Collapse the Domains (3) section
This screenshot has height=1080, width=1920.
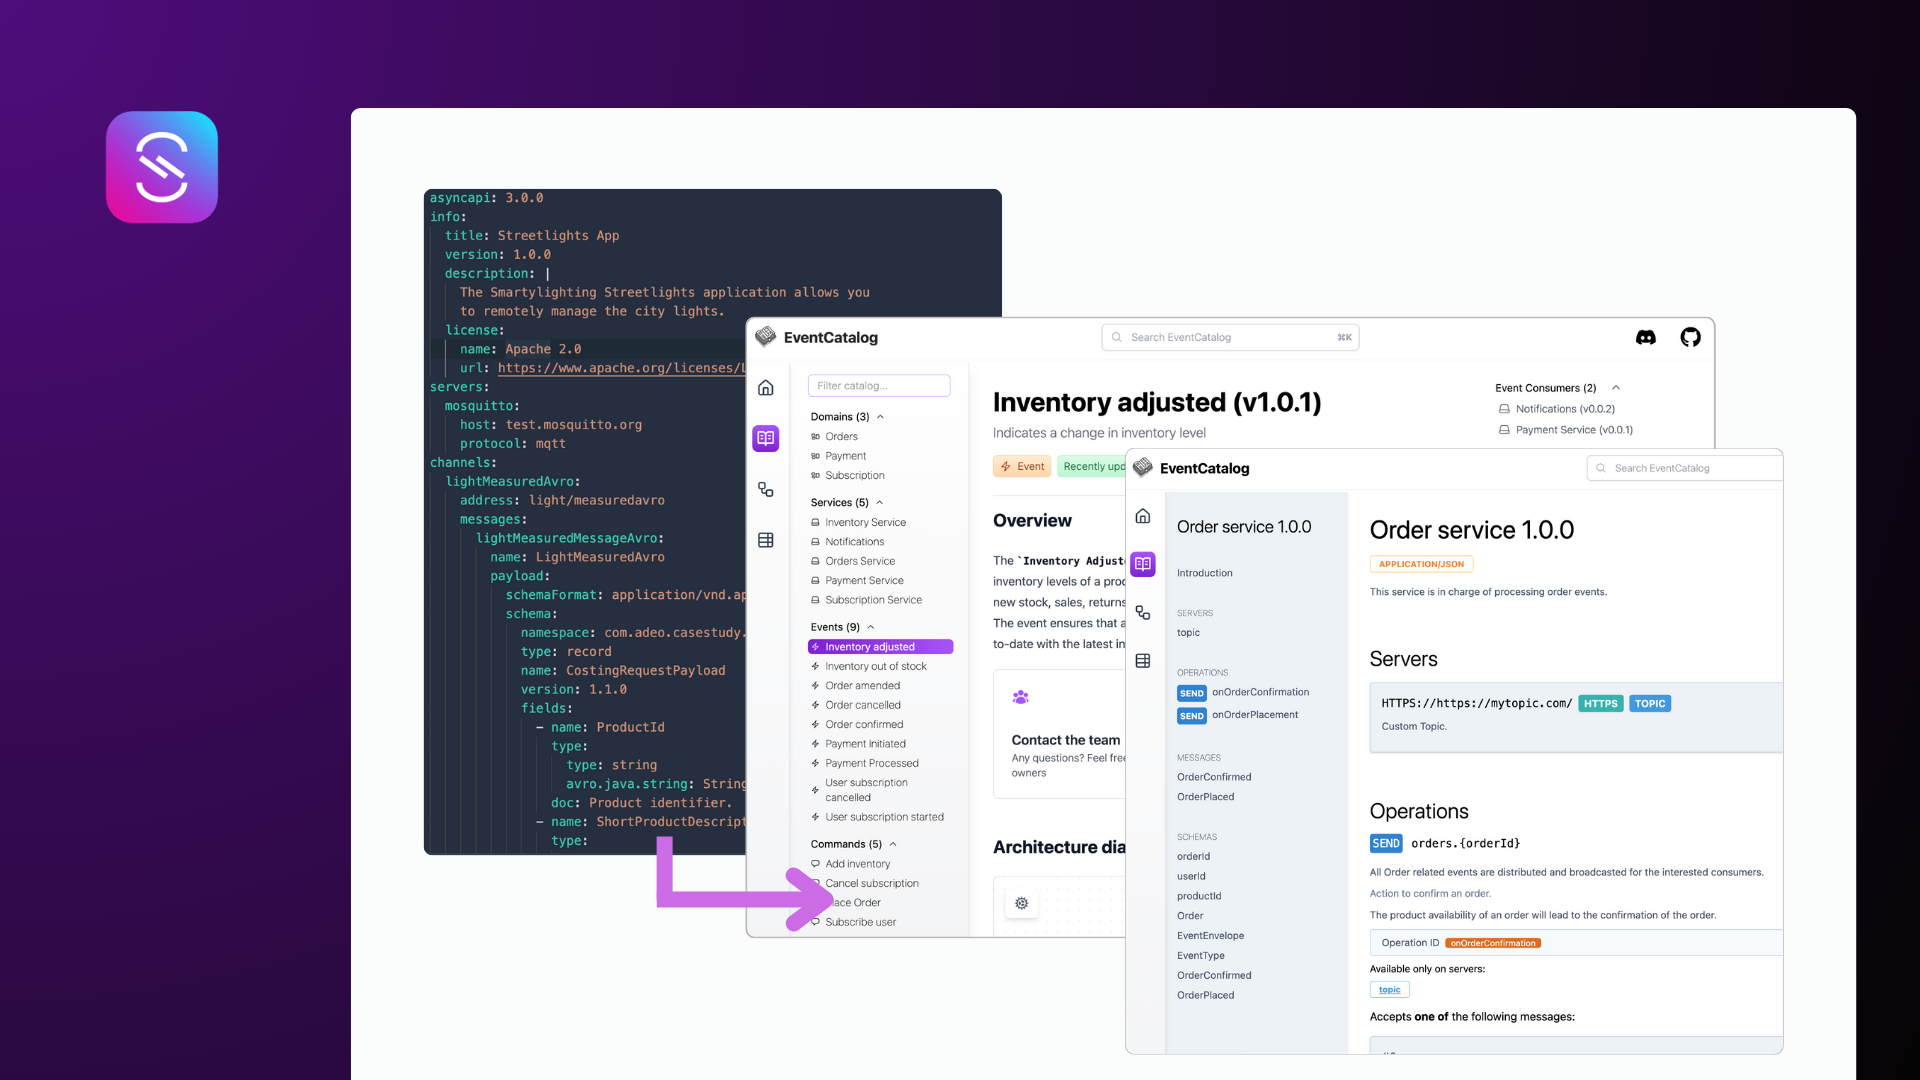pyautogui.click(x=880, y=417)
